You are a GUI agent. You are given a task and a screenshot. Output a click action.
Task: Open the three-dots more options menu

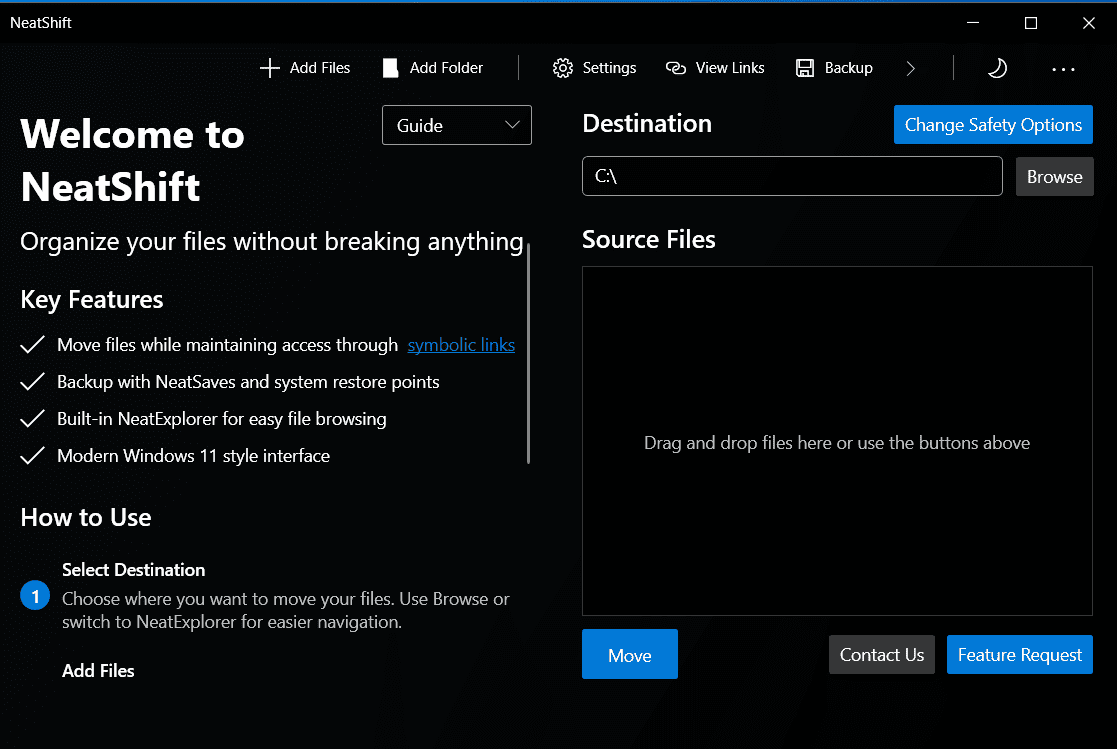click(x=1063, y=69)
